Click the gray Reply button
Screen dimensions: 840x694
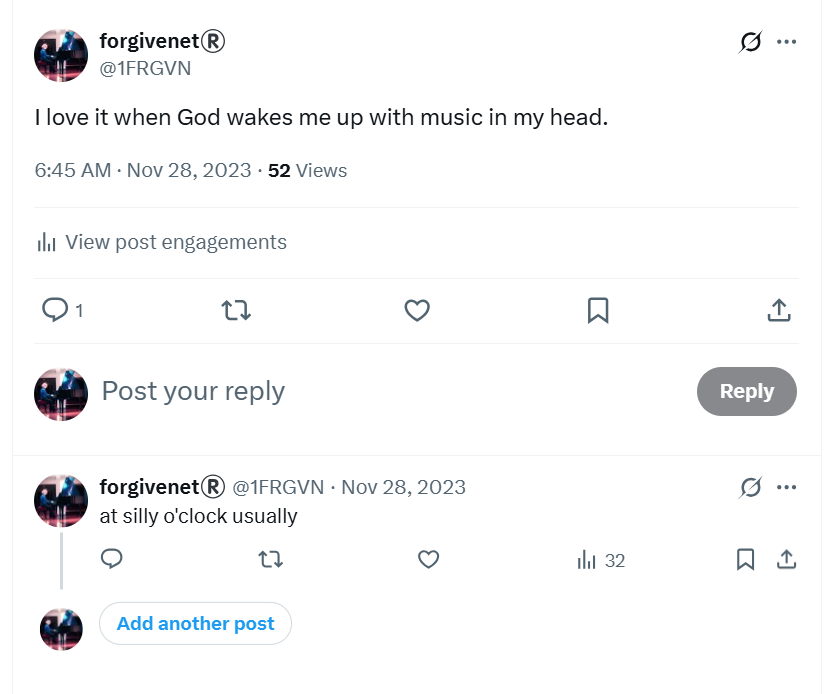746,391
